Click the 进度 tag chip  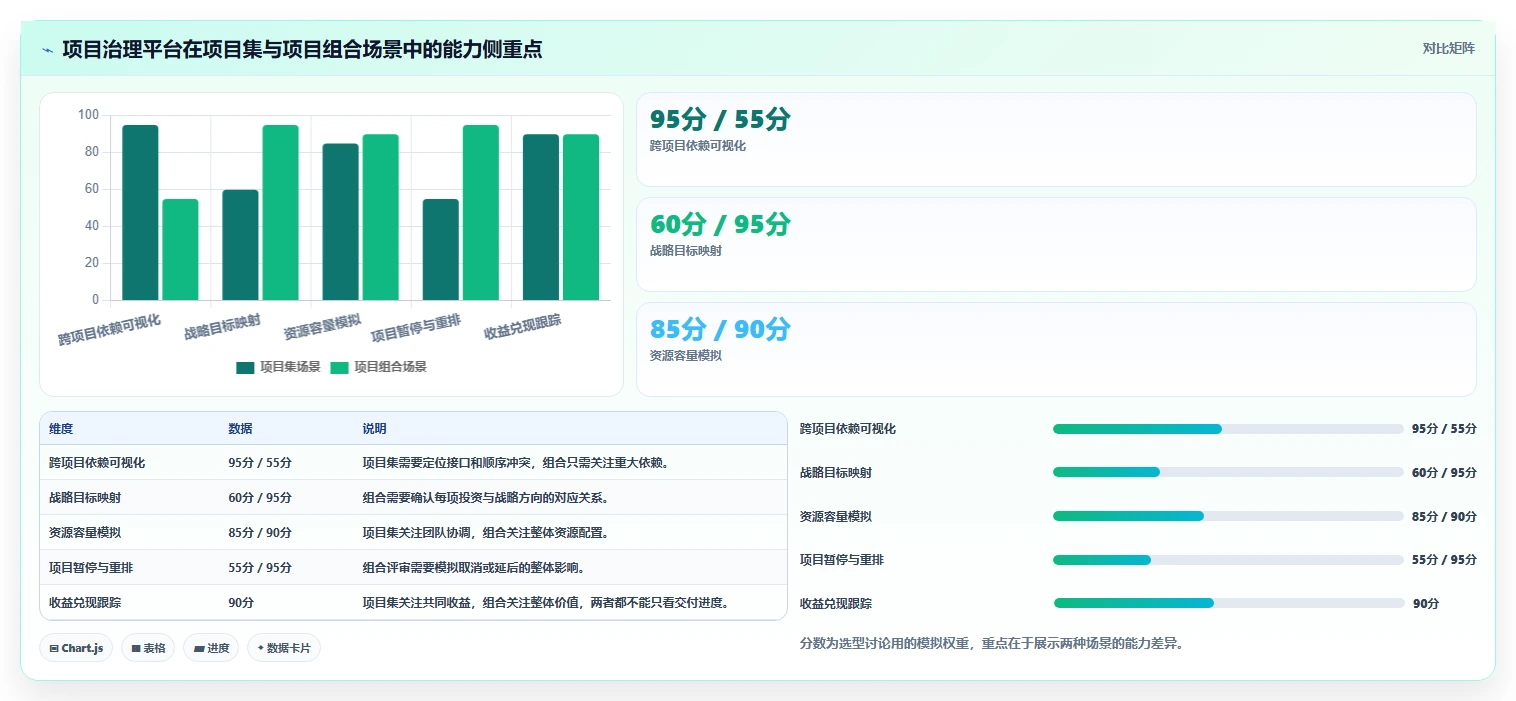pos(211,648)
